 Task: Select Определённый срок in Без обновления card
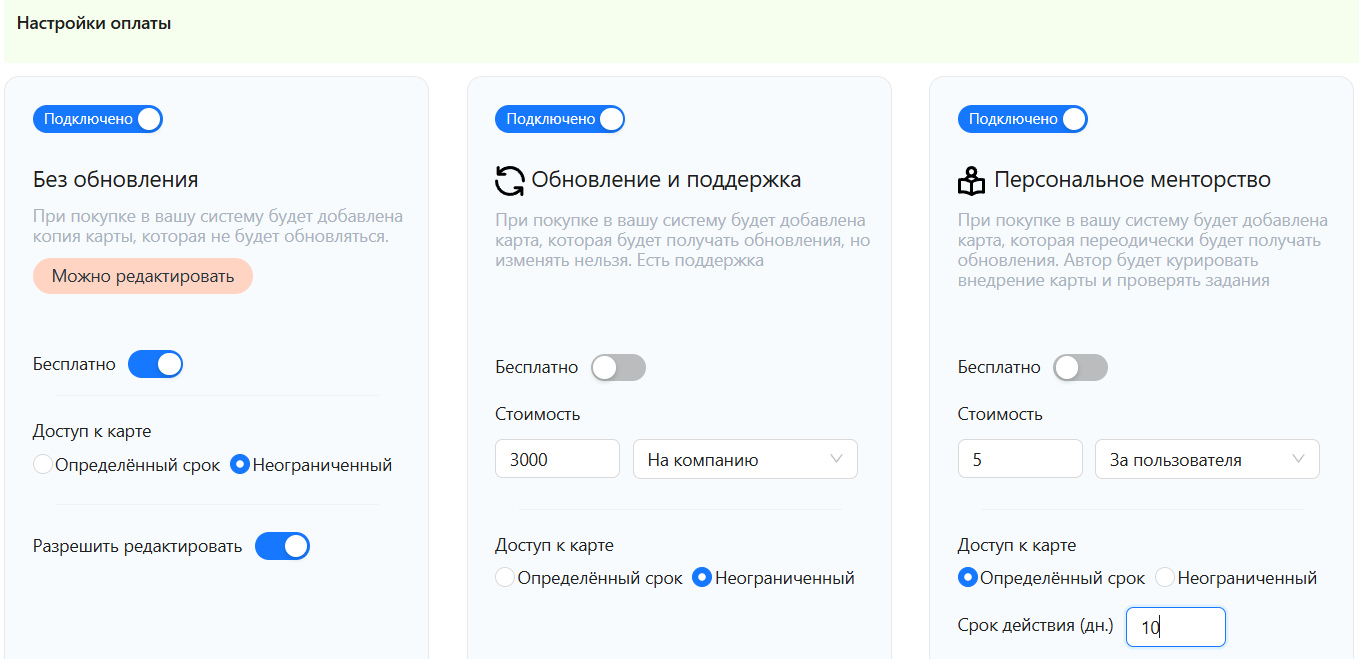click(x=43, y=465)
